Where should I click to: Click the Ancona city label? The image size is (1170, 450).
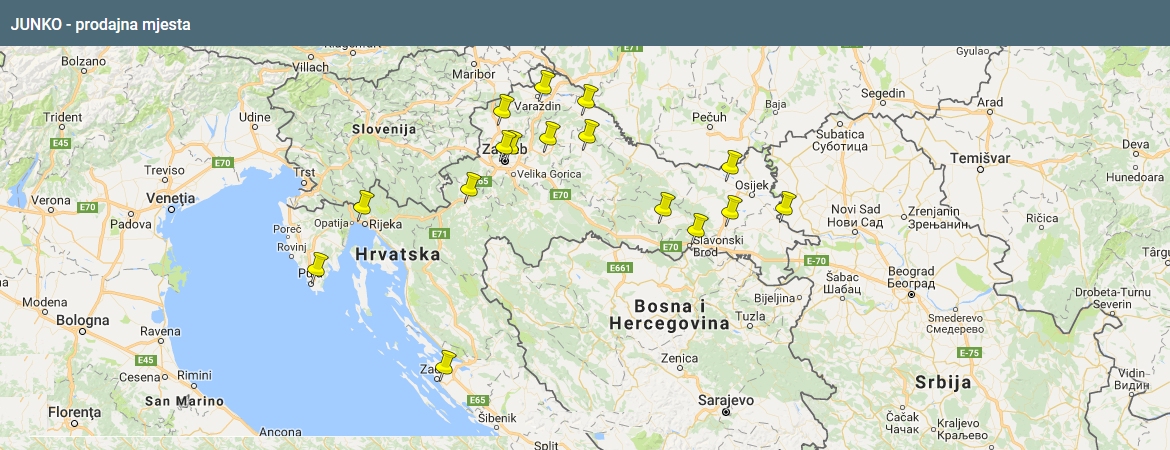[280, 431]
